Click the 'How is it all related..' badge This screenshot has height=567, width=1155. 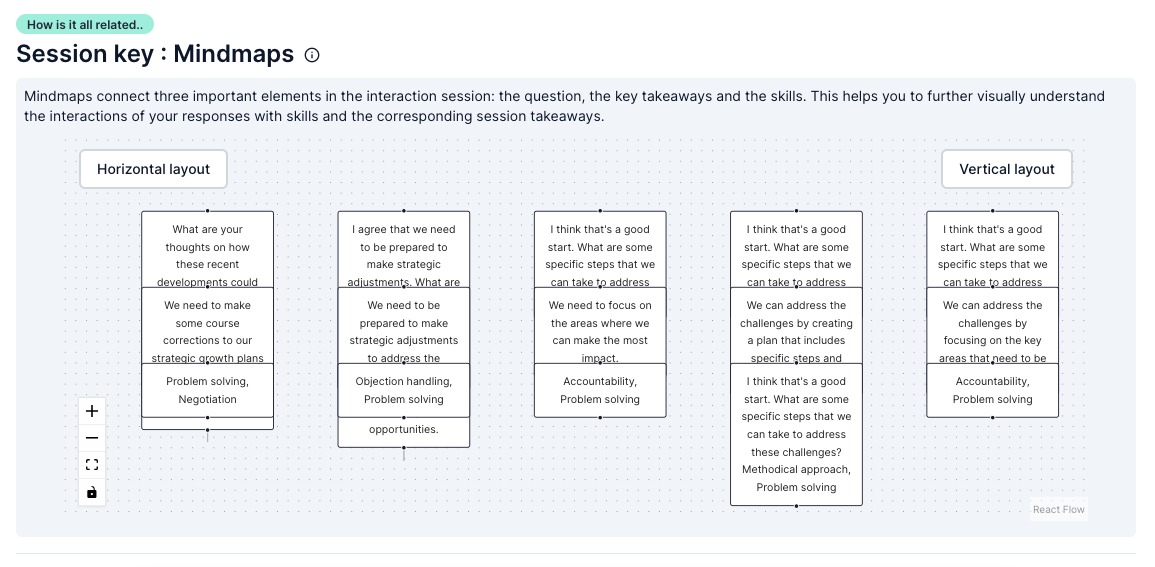pos(85,24)
